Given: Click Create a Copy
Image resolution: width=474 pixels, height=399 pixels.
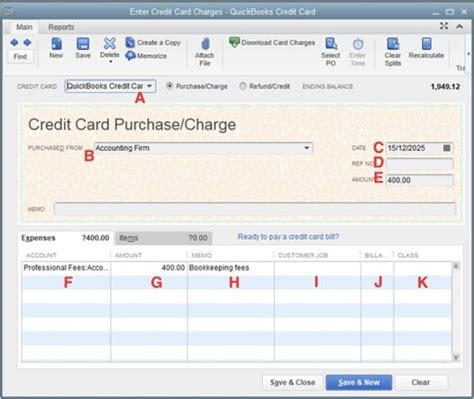Looking at the screenshot, I should coord(153,43).
